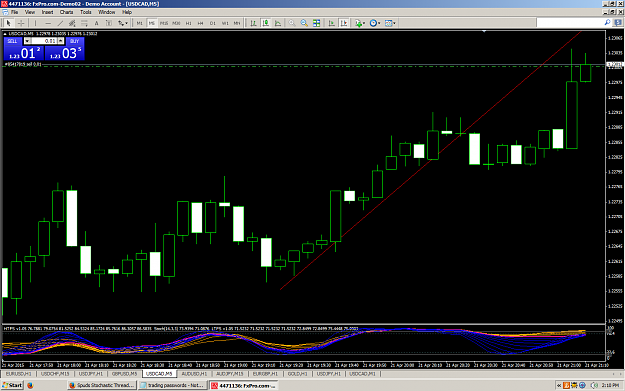Switch to the AUDJPY,M15 chart tab

point(230,374)
